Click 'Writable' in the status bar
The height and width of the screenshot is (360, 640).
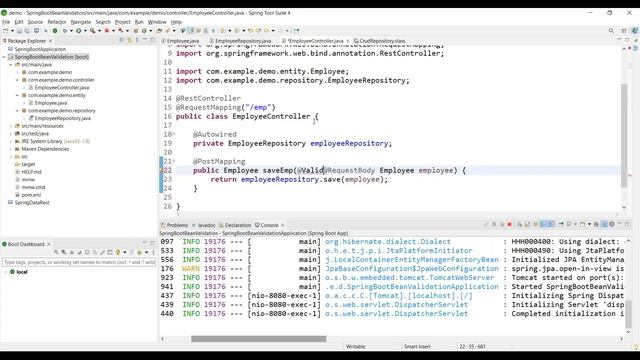356,347
